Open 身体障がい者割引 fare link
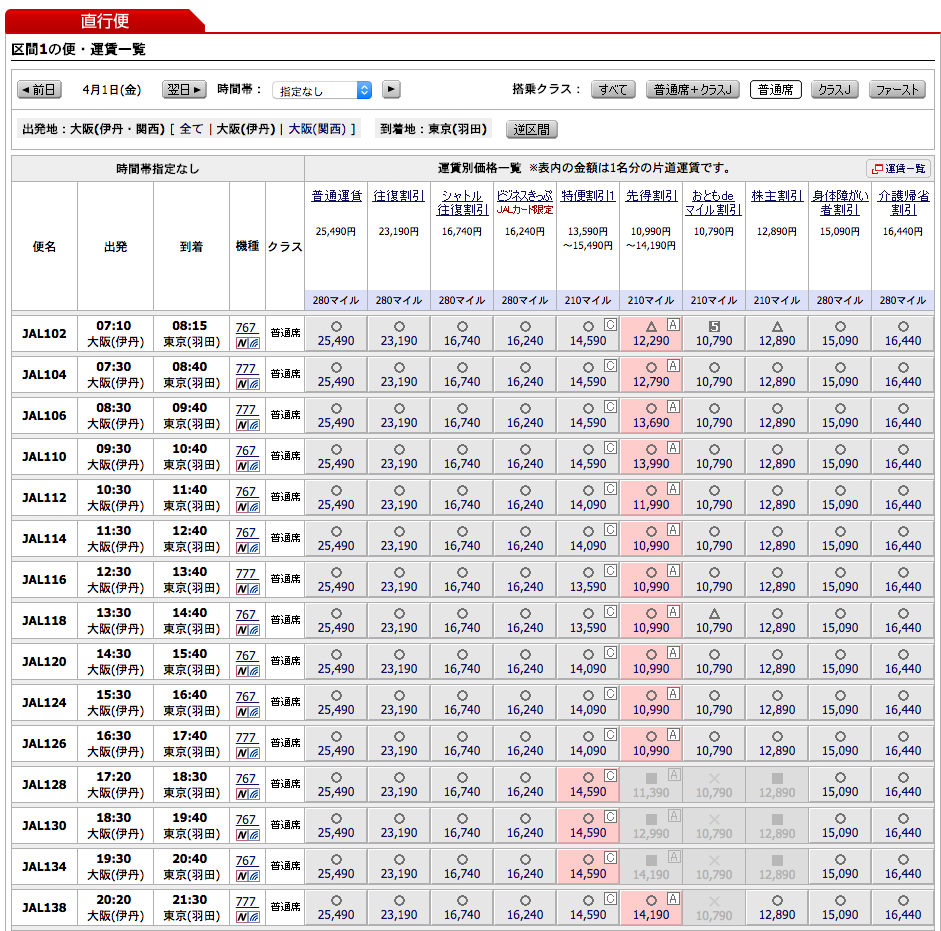941x931 pixels. pos(840,203)
